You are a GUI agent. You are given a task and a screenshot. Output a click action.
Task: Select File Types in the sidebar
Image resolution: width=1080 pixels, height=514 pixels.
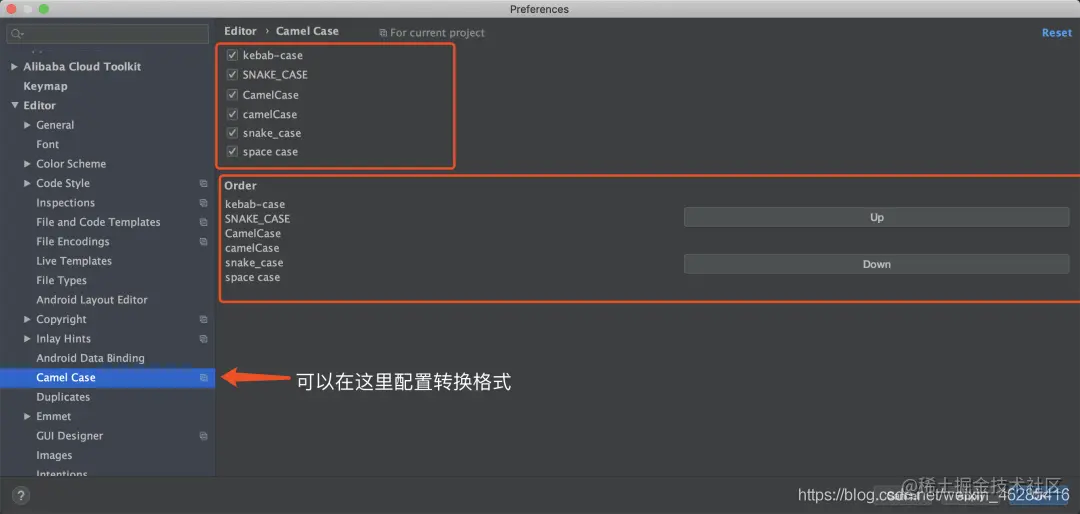61,280
